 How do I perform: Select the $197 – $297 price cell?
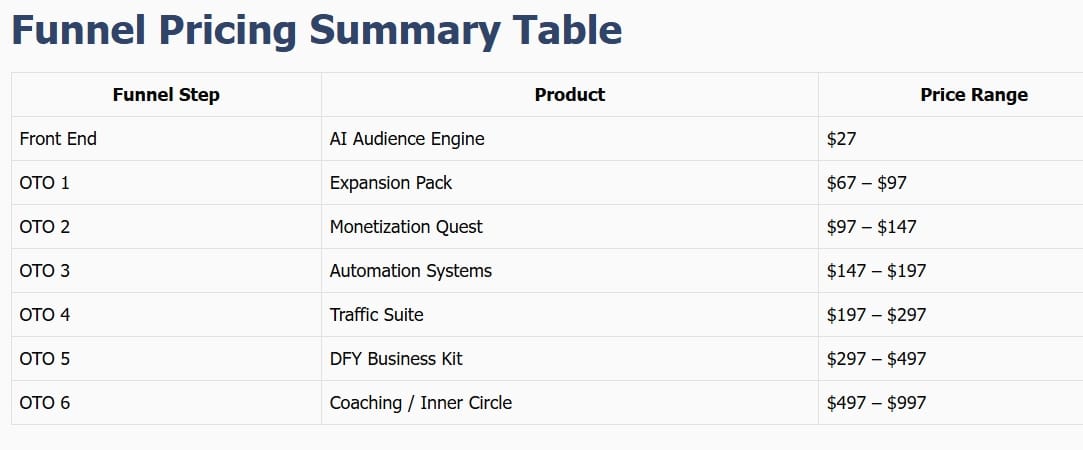click(x=876, y=315)
